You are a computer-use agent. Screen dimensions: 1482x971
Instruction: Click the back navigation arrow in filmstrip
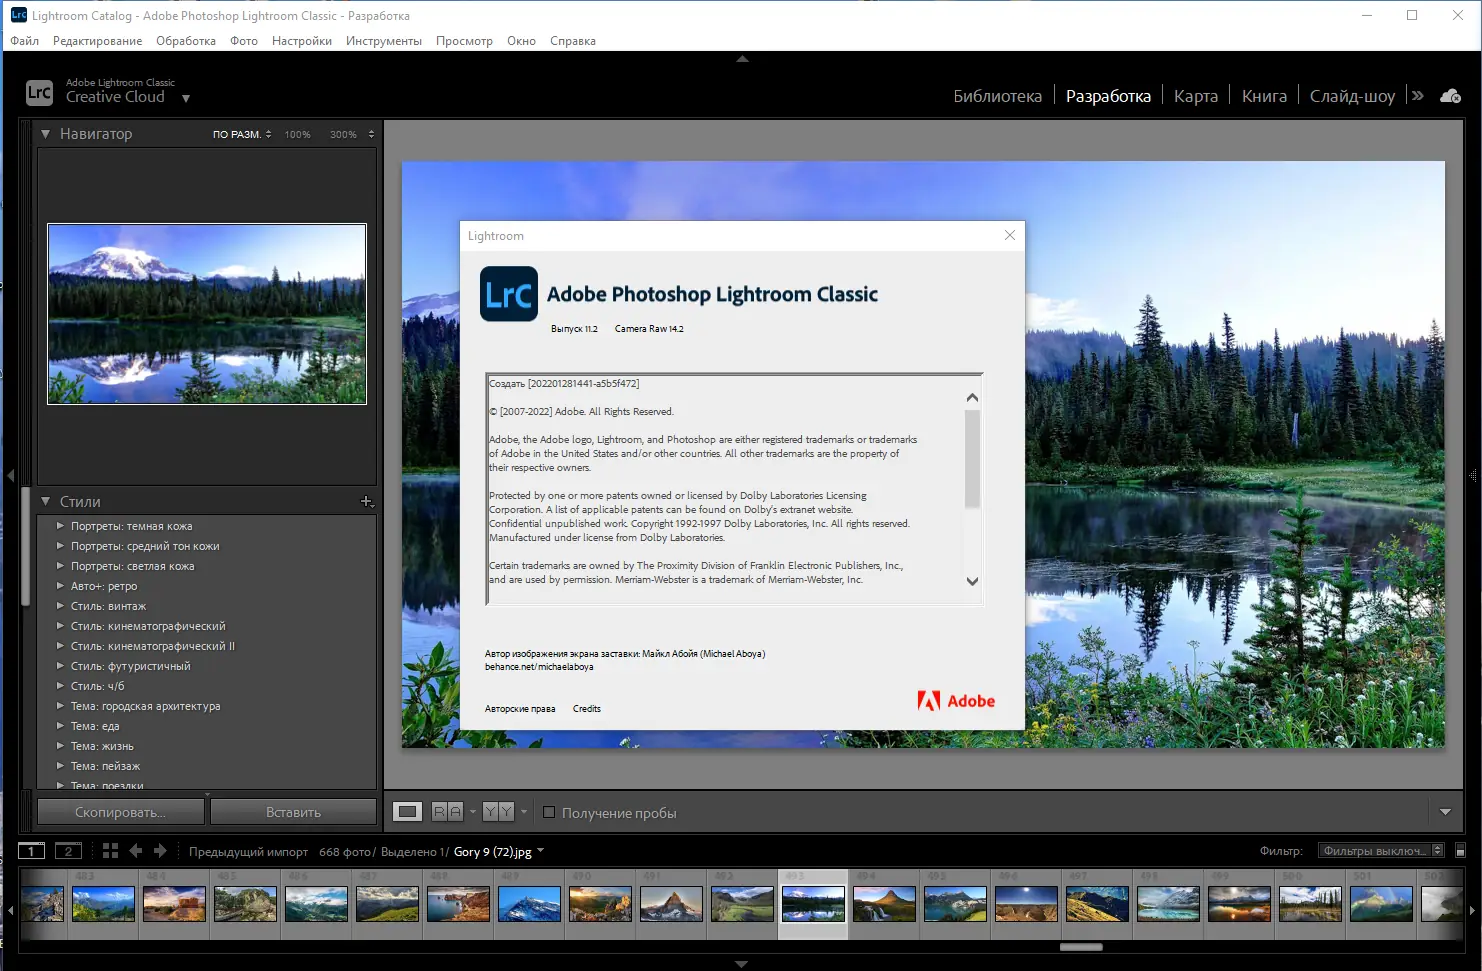click(135, 850)
